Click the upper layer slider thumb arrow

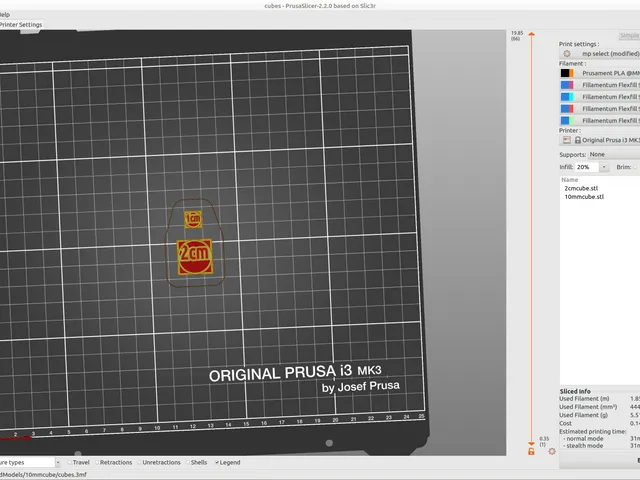pyautogui.click(x=531, y=34)
